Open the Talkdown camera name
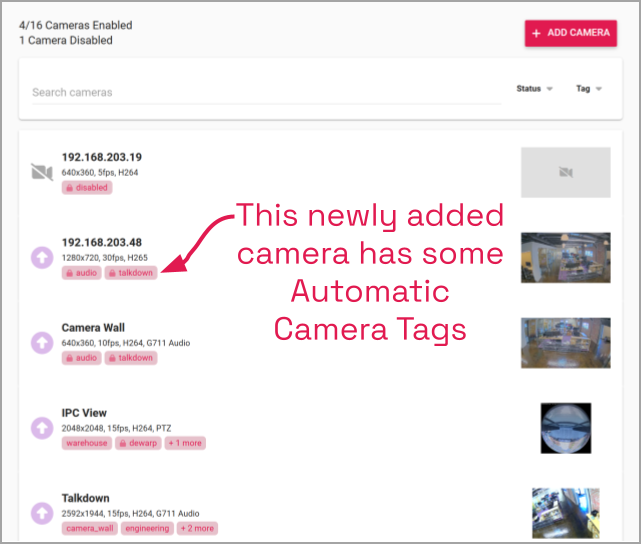 (85, 498)
